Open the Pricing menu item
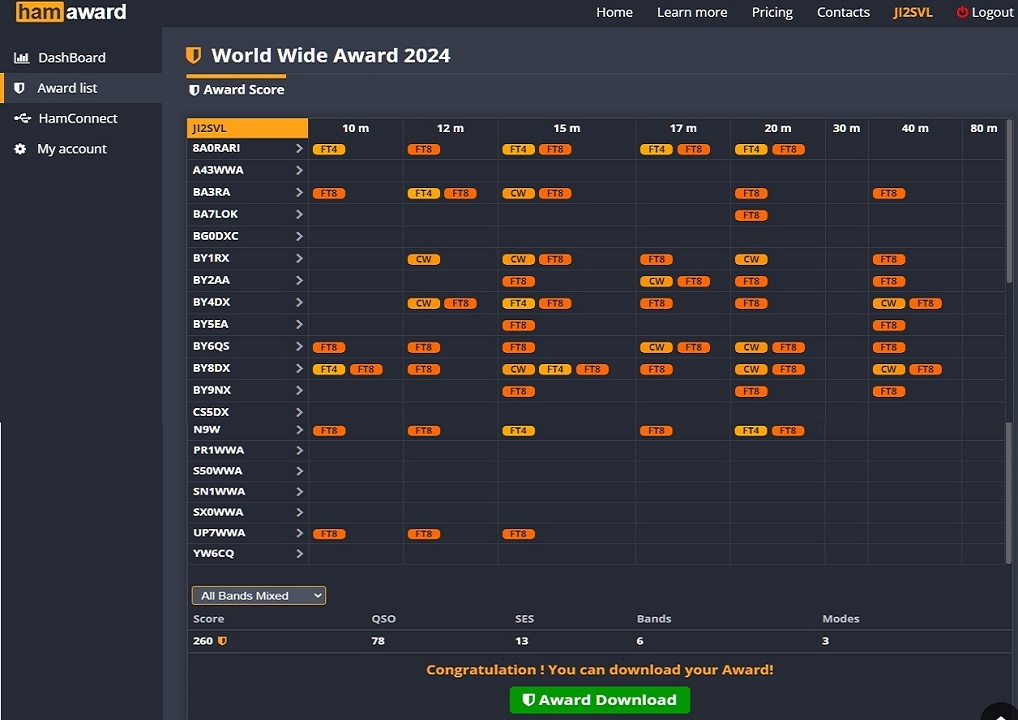 (x=771, y=12)
